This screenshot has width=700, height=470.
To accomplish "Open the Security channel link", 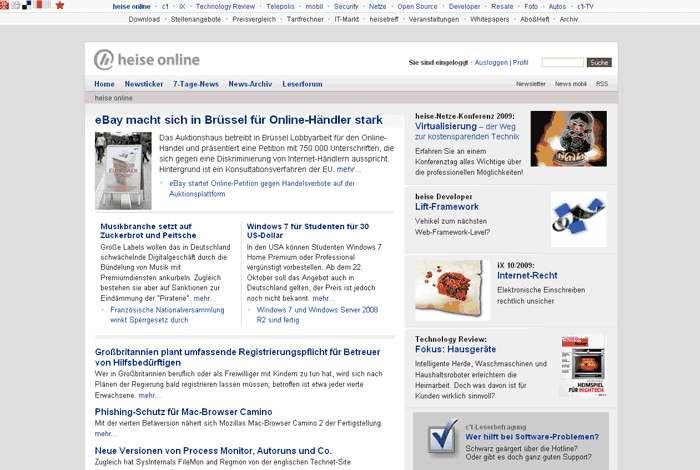I will click(x=346, y=7).
